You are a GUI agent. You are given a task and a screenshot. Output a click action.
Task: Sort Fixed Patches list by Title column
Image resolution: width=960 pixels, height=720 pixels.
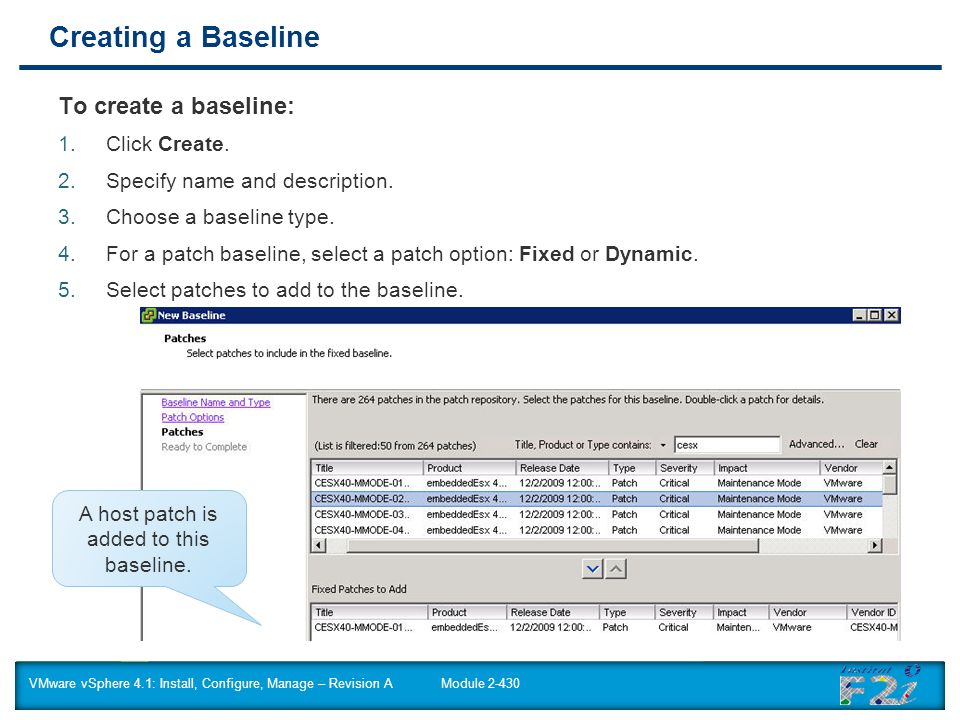tap(369, 612)
